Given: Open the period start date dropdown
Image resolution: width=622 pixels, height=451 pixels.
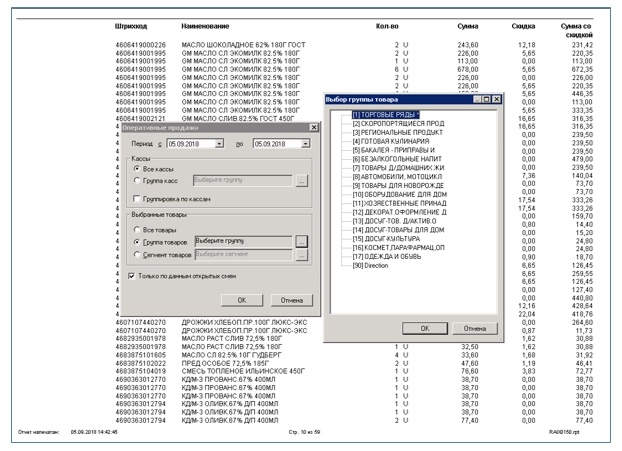Looking at the screenshot, I should click(219, 144).
